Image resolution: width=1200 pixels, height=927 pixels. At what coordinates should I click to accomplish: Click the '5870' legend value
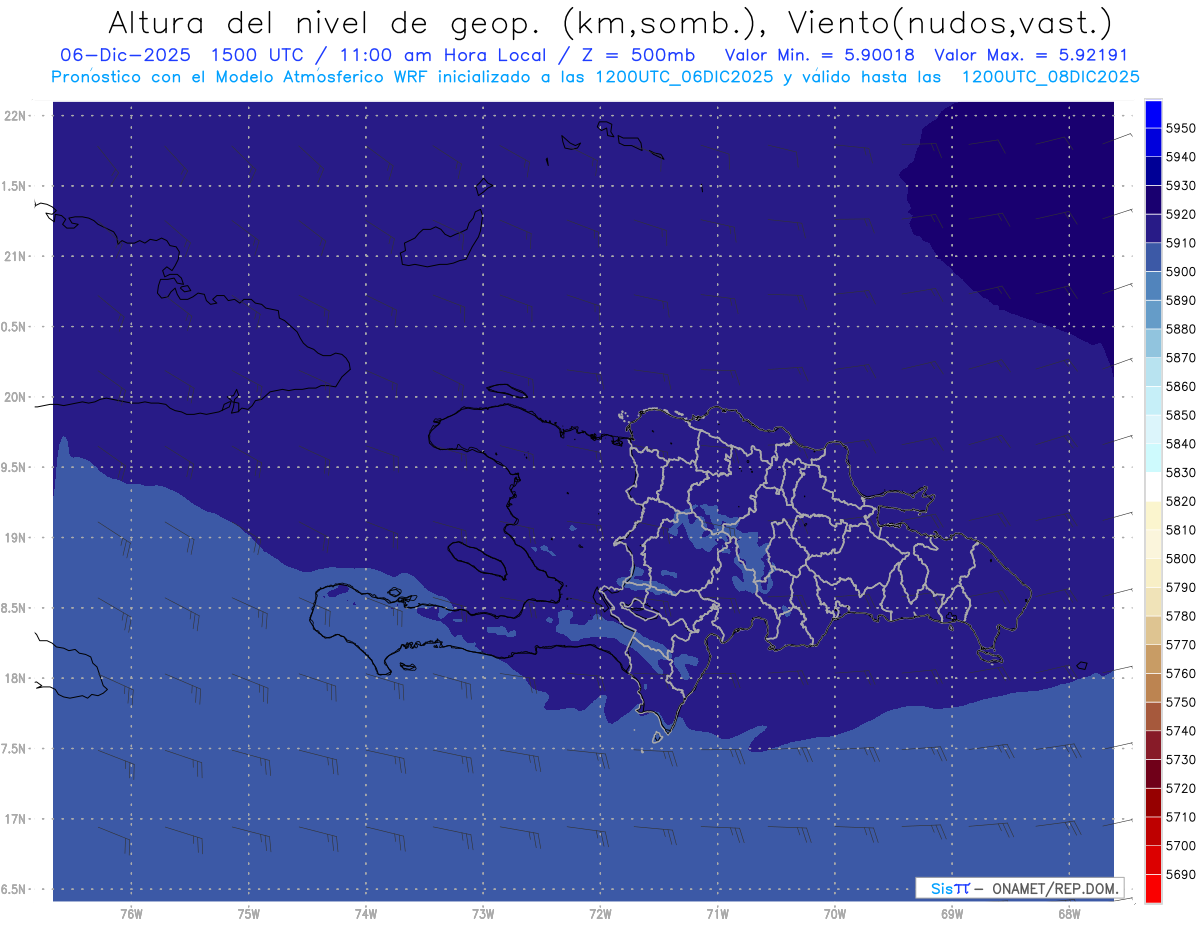tap(1180, 358)
